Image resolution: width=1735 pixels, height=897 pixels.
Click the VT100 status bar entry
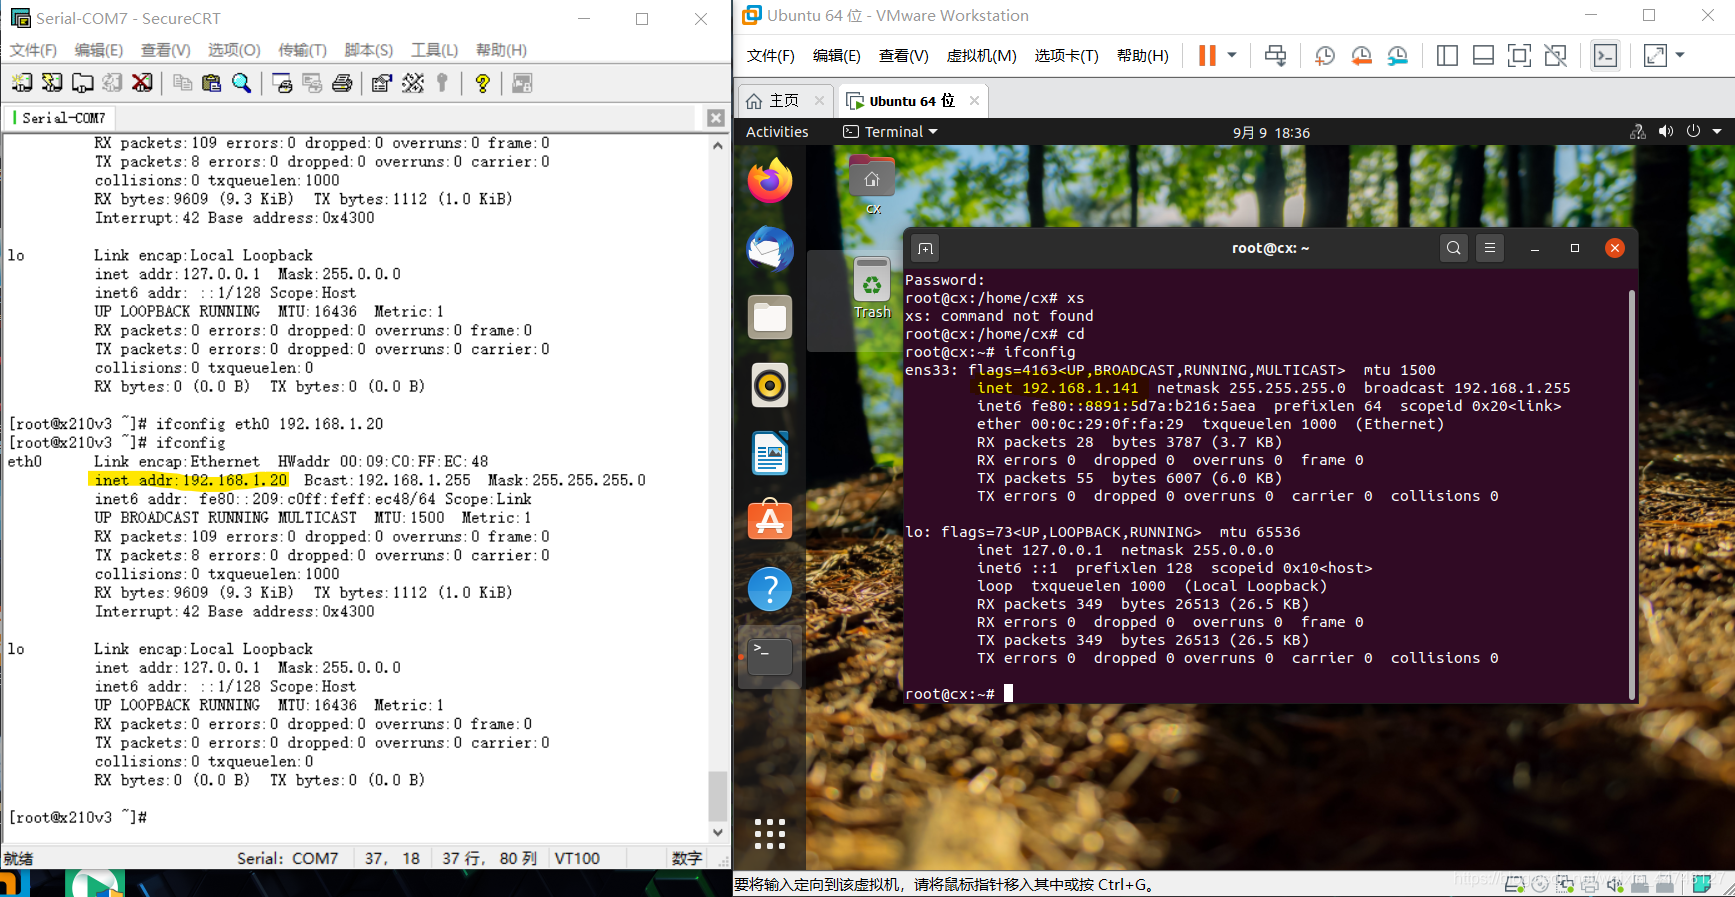(577, 858)
